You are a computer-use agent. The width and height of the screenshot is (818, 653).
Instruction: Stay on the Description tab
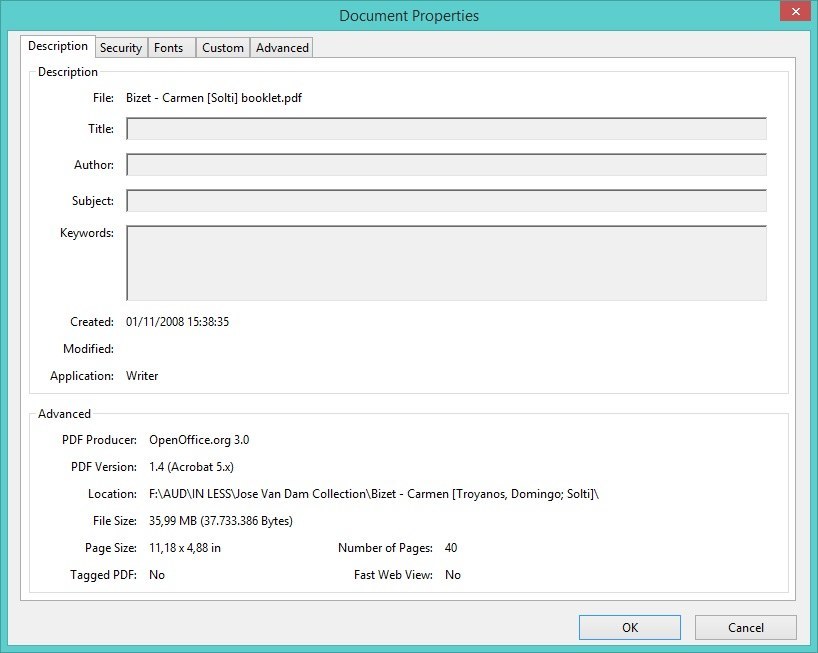57,46
